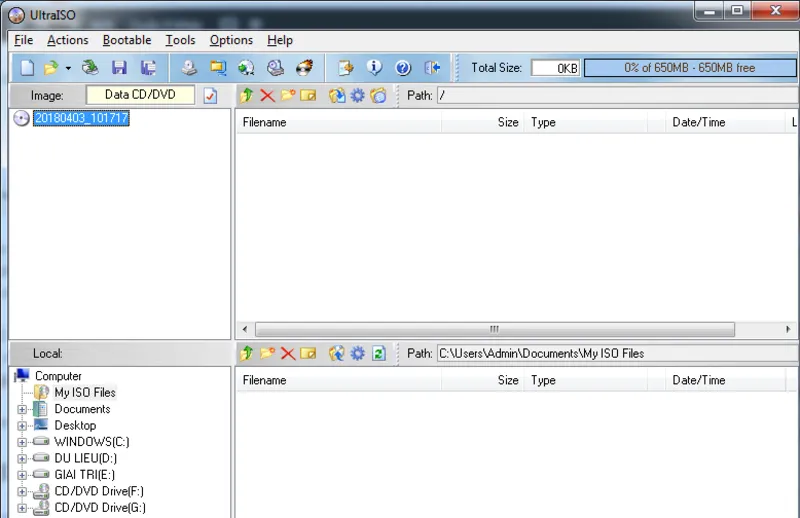Create new folder in image toolbar
Image resolution: width=800 pixels, height=518 pixels.
[x=288, y=95]
